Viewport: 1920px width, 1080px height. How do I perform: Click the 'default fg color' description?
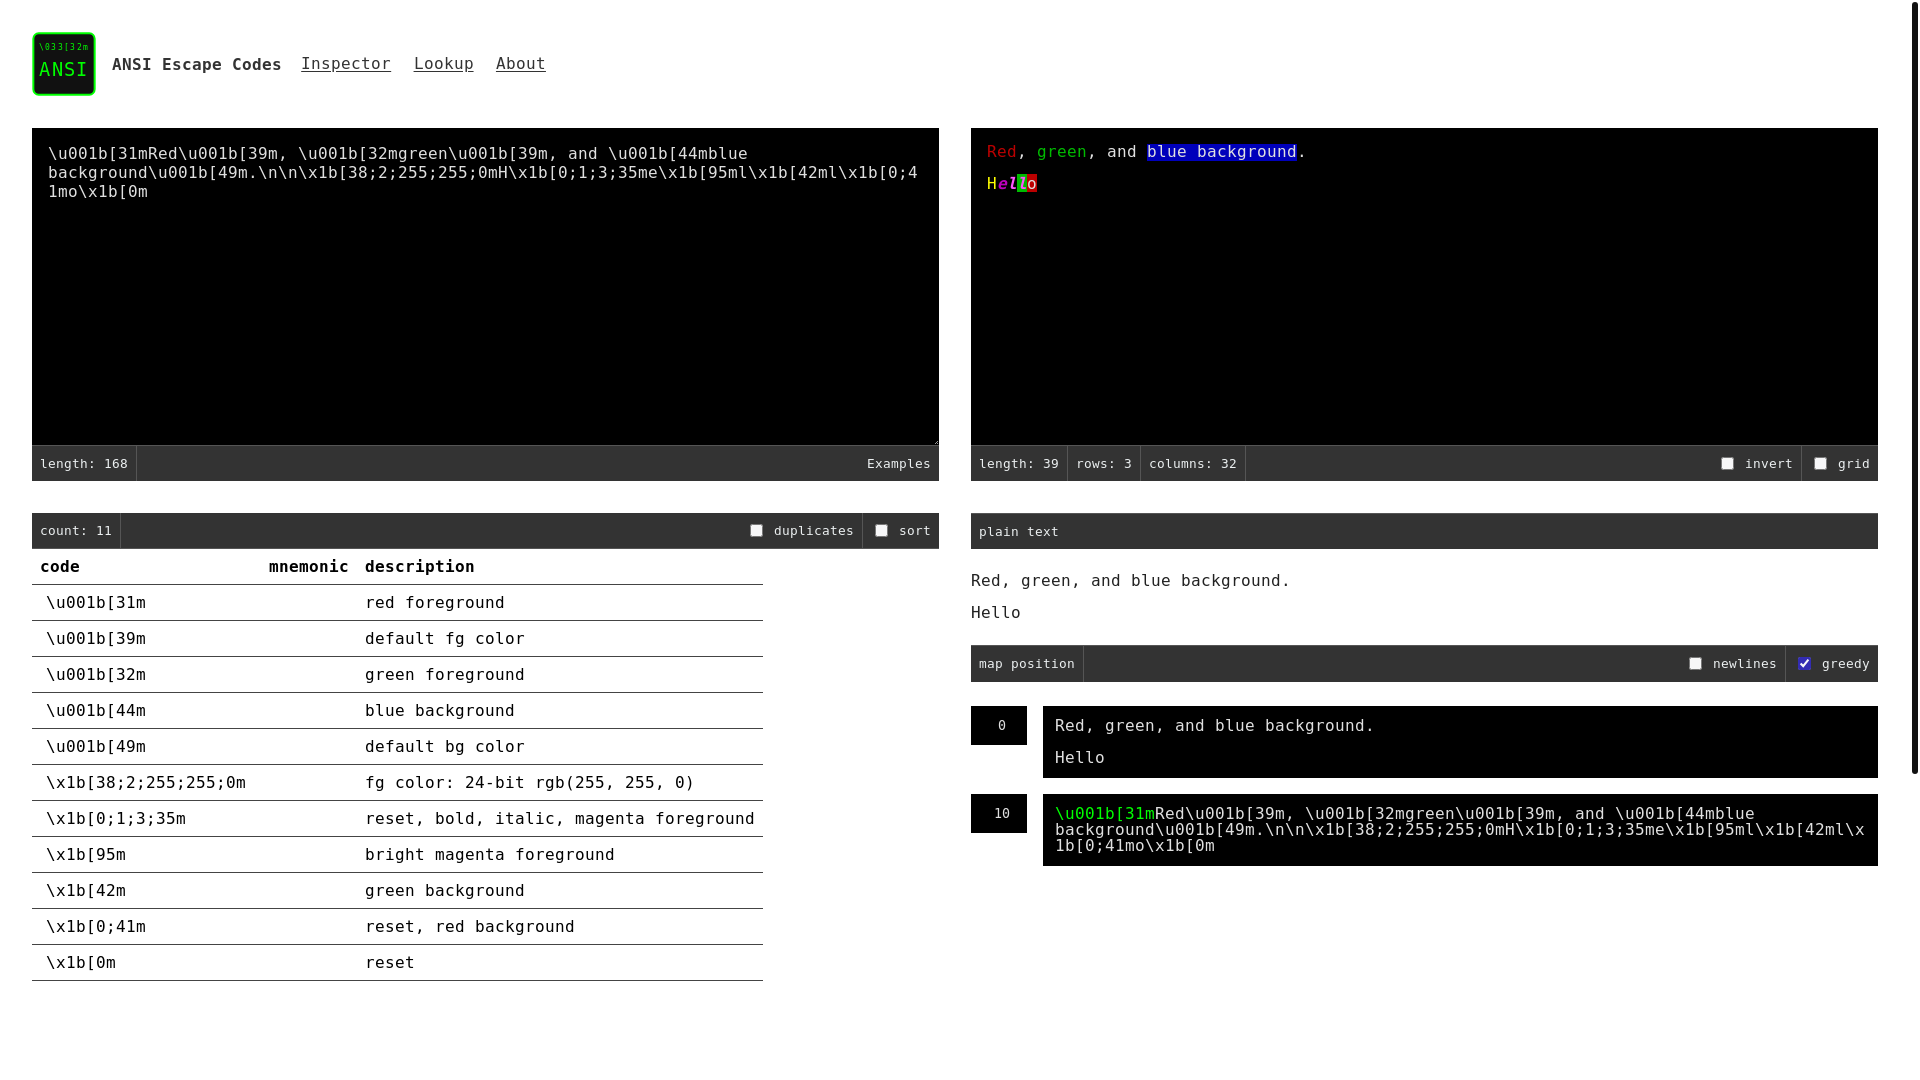[445, 639]
